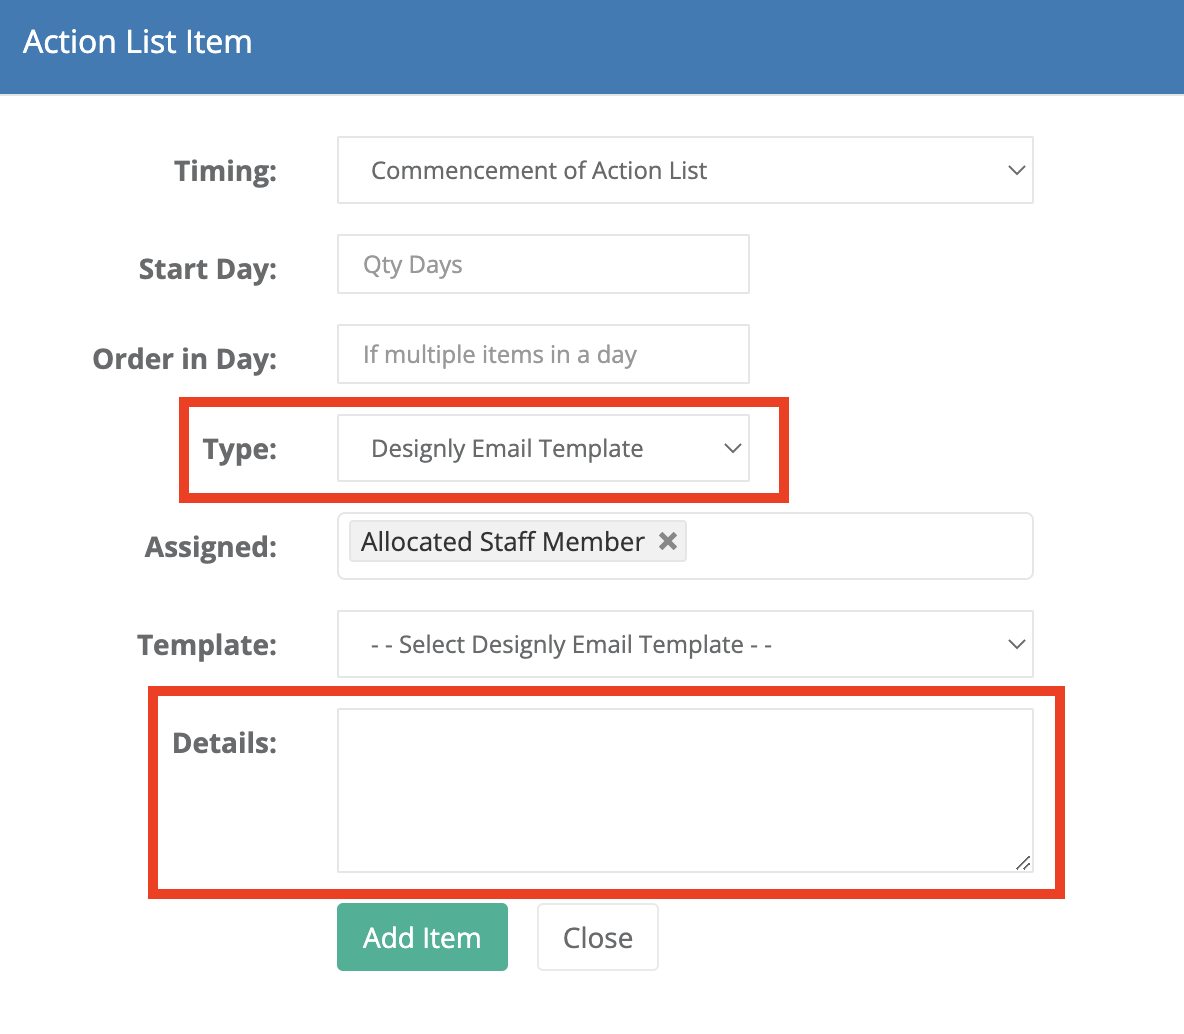Click the Timing label
Image resolution: width=1184 pixels, height=1034 pixels.
pos(225,171)
